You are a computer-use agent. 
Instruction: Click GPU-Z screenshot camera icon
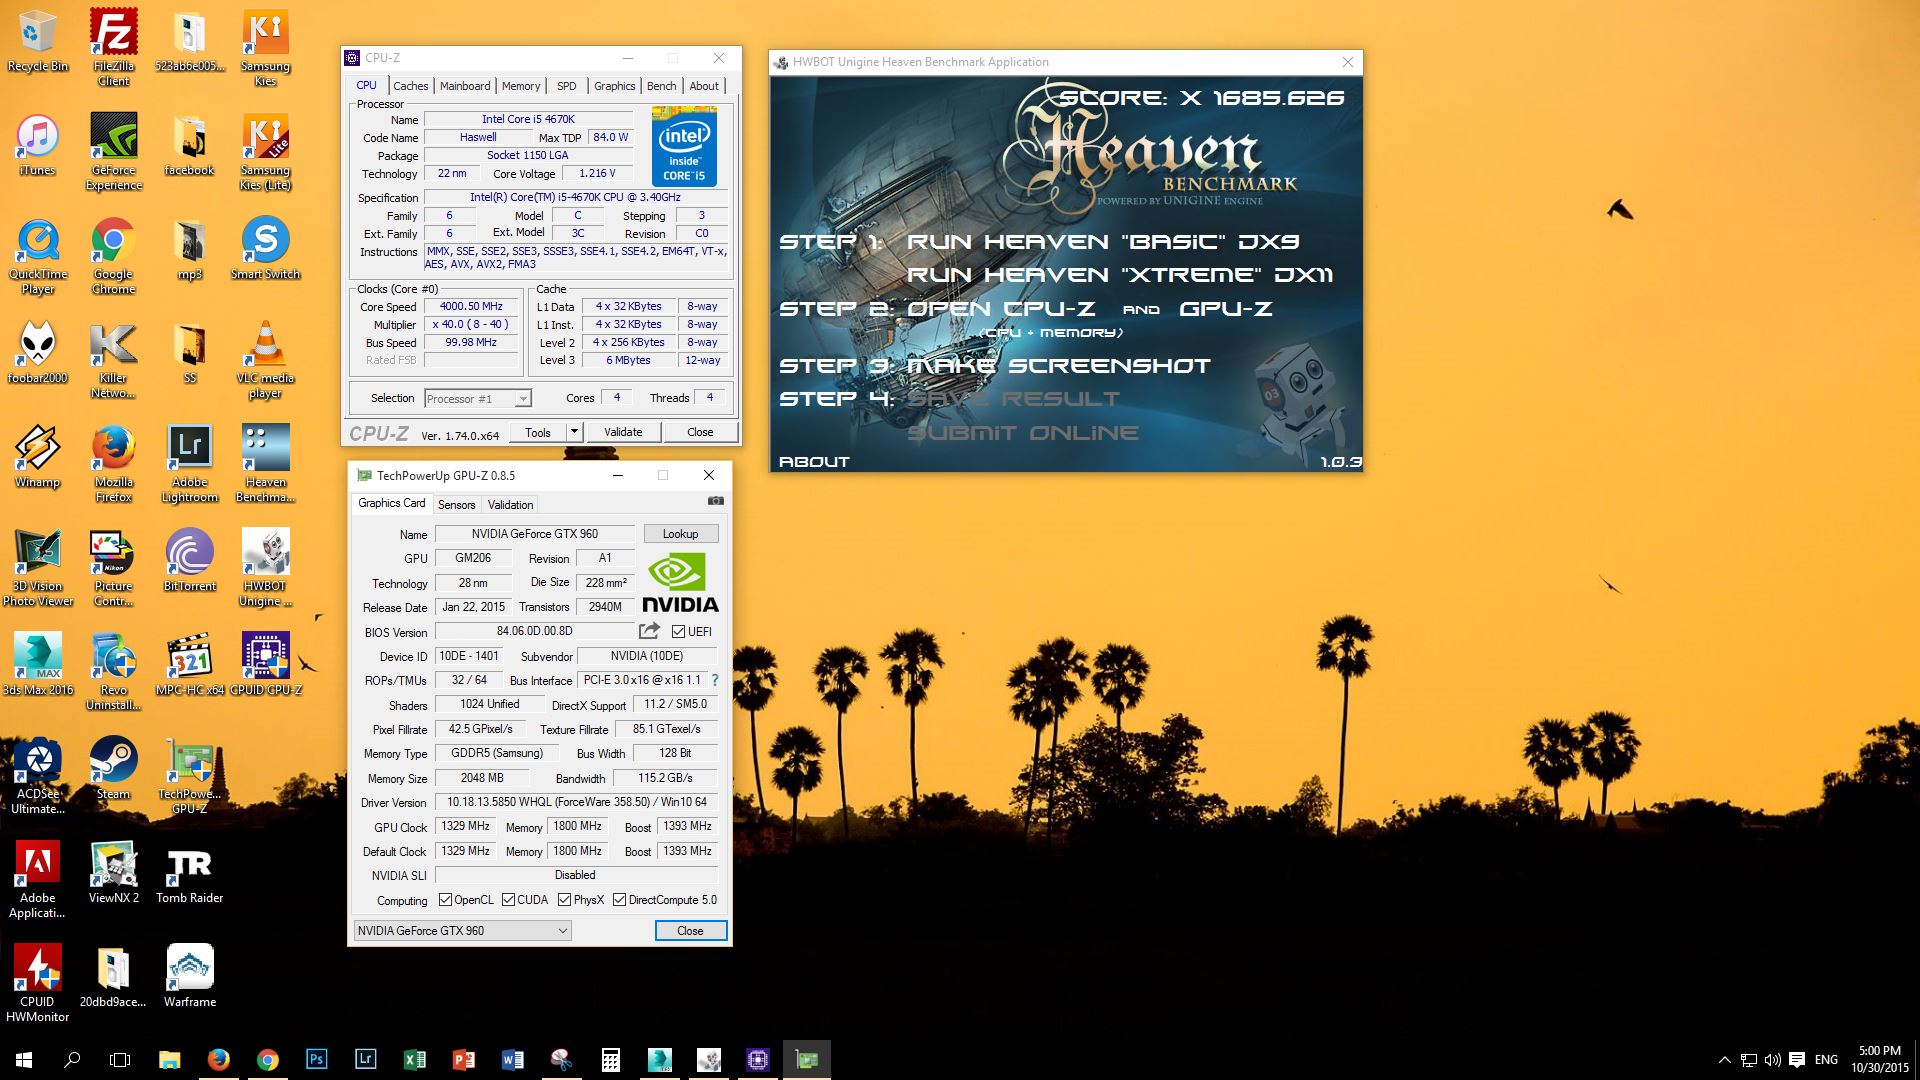(715, 501)
